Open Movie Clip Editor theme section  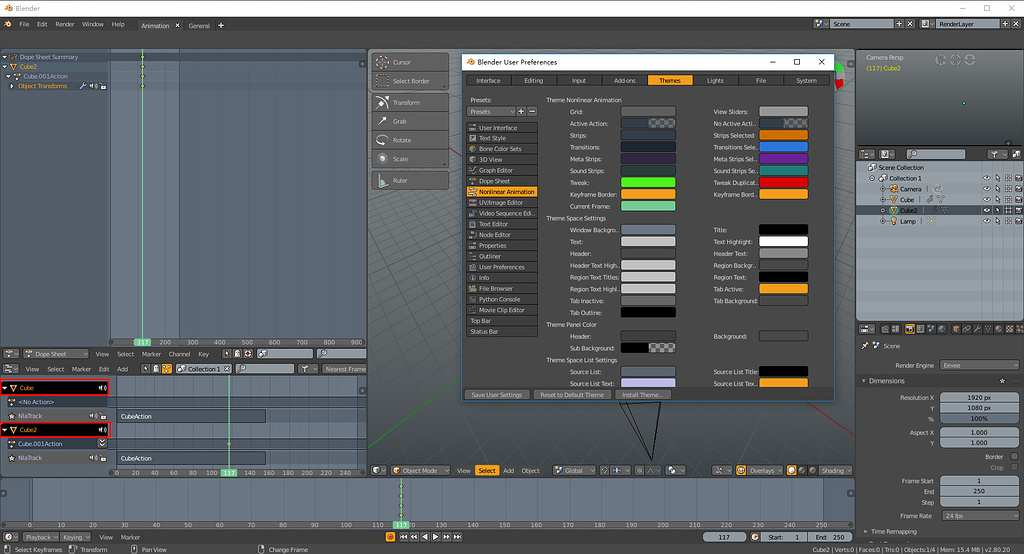point(502,310)
